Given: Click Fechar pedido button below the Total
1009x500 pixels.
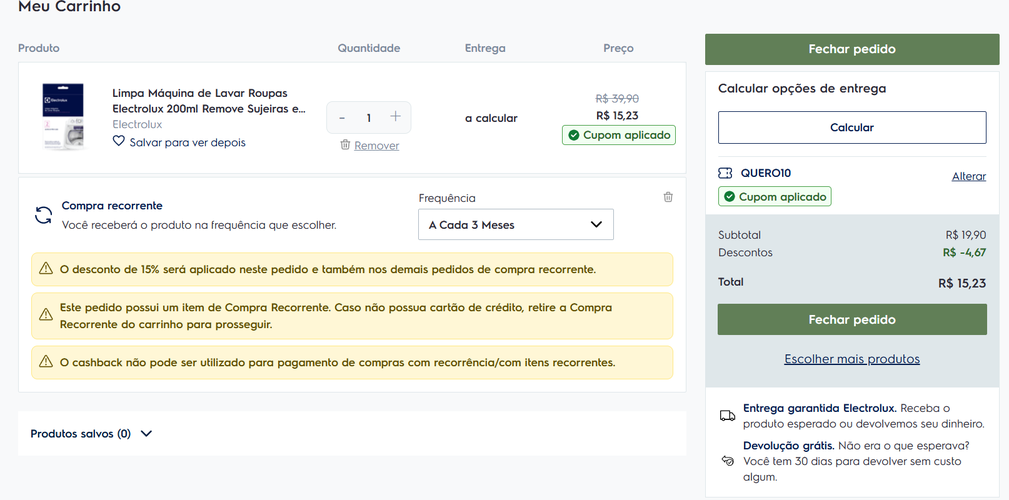Looking at the screenshot, I should pyautogui.click(x=852, y=320).
